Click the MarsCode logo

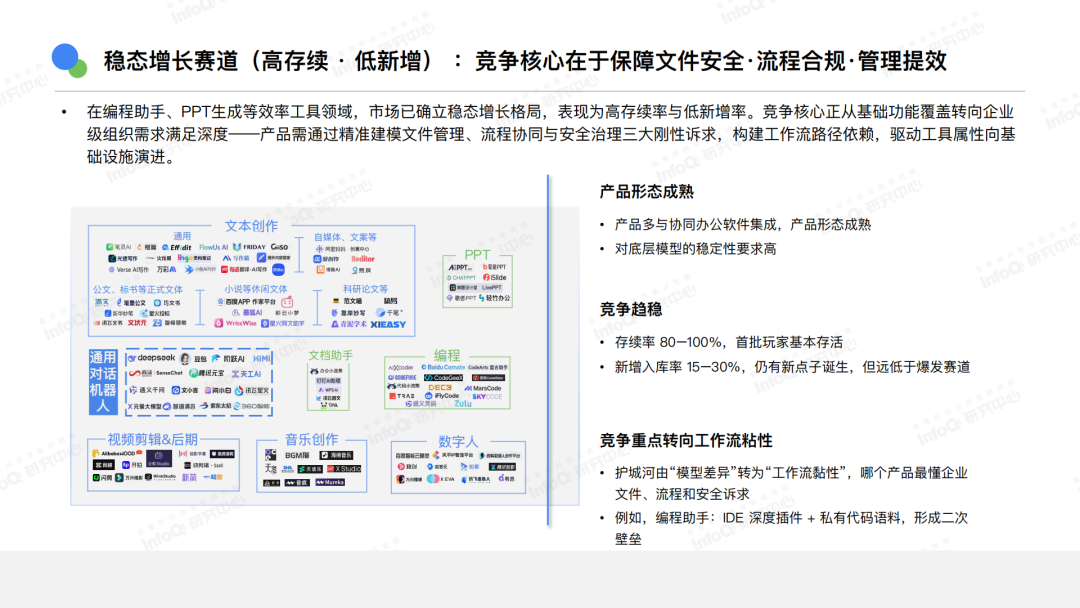point(483,388)
